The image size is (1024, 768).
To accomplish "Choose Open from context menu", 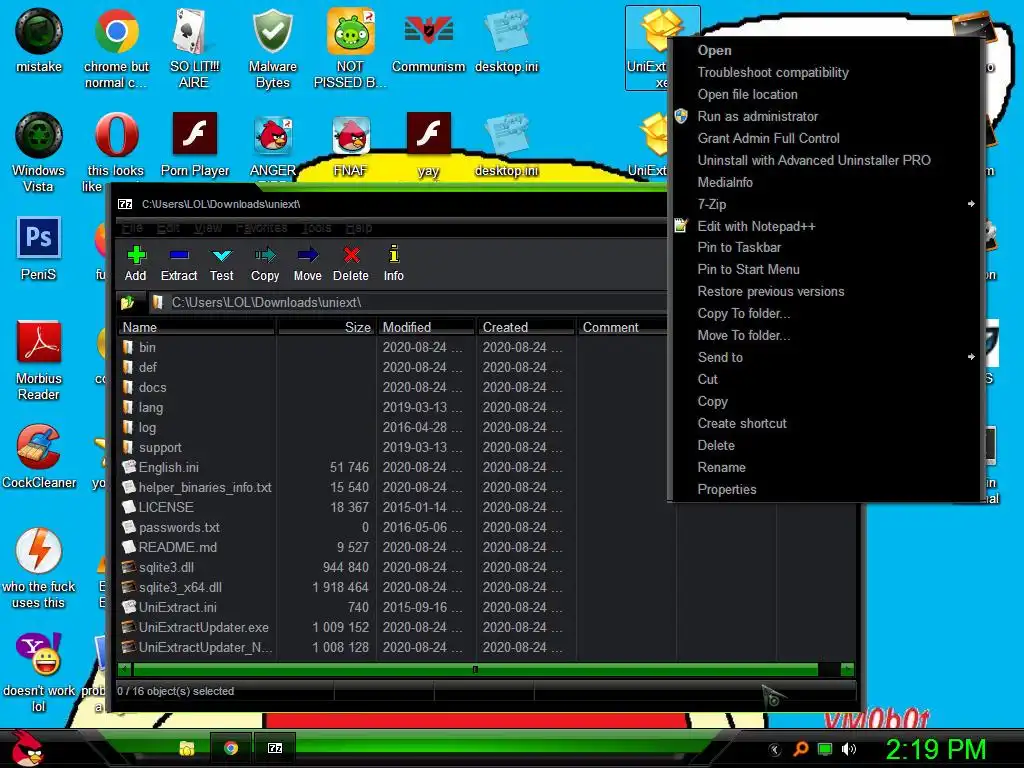I will tap(825, 50).
